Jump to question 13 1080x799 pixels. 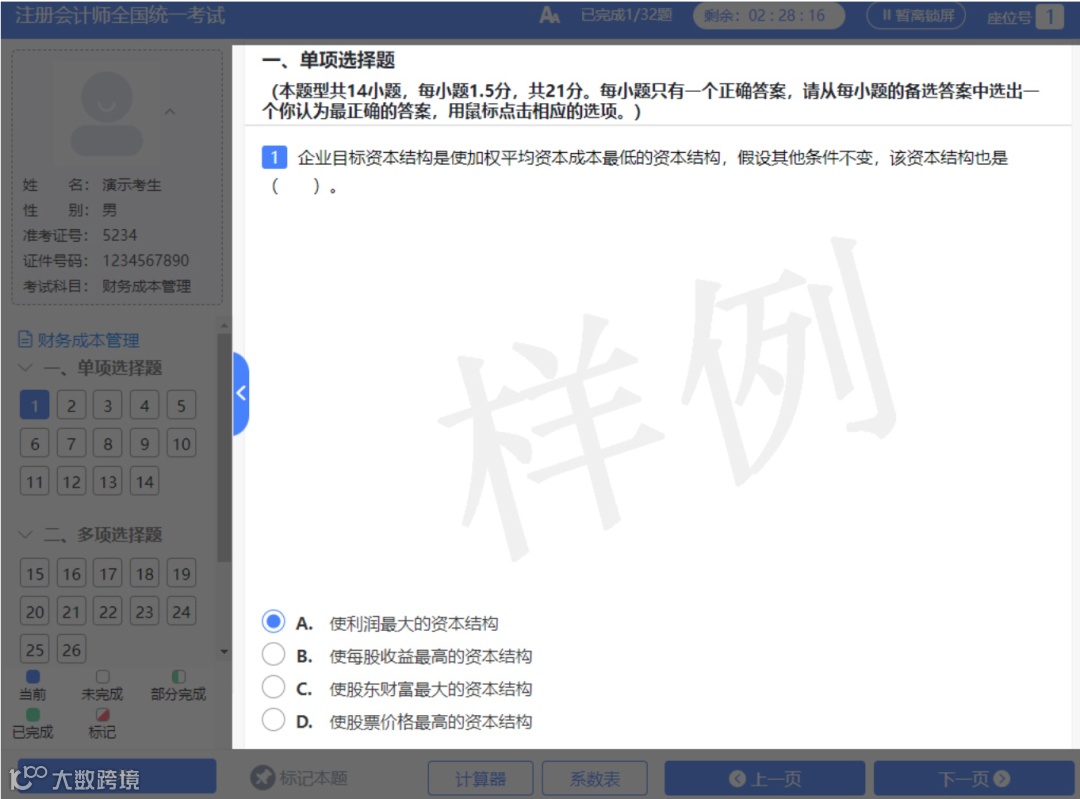click(107, 481)
